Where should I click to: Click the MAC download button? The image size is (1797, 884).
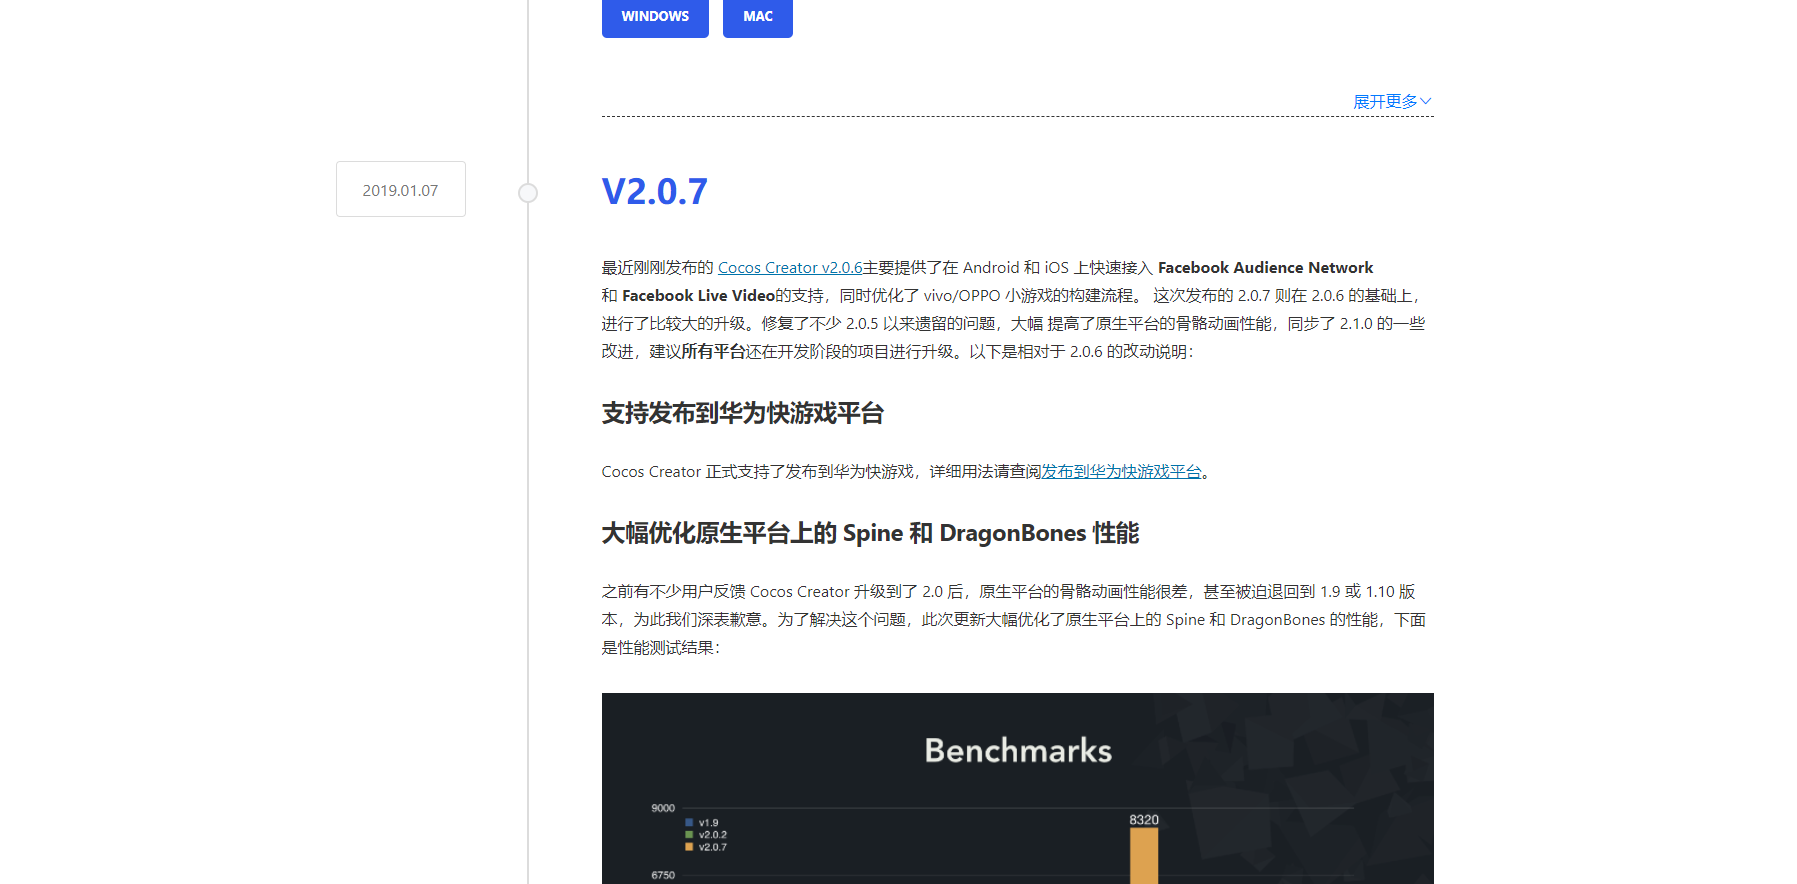point(758,17)
